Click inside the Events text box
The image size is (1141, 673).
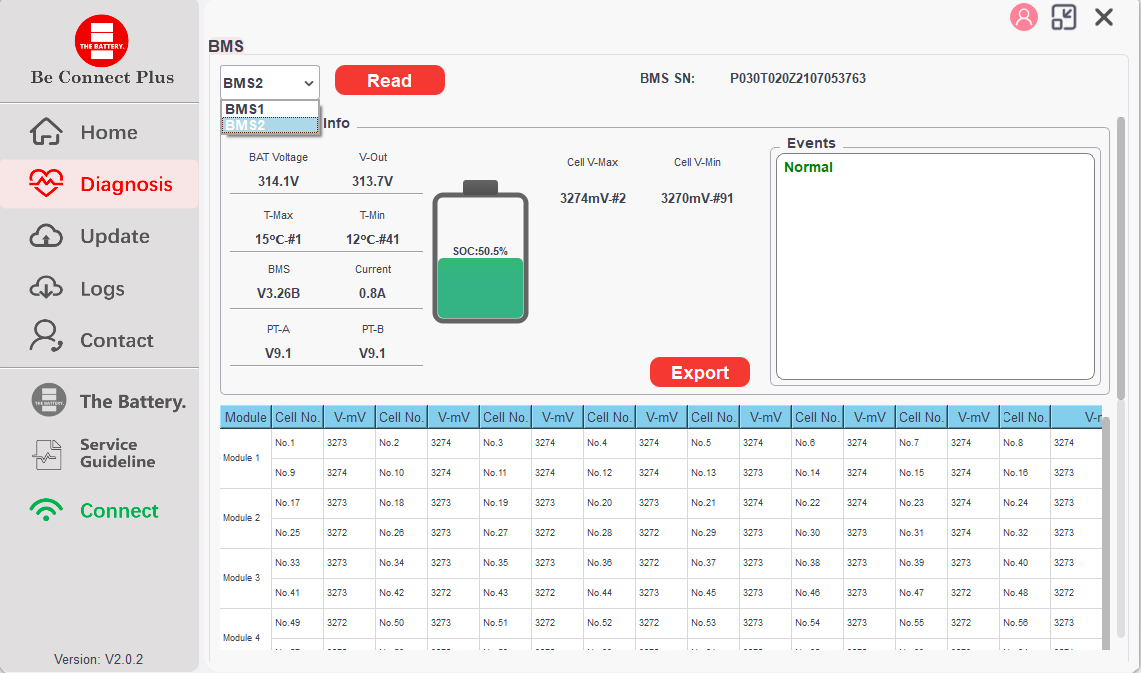(935, 266)
